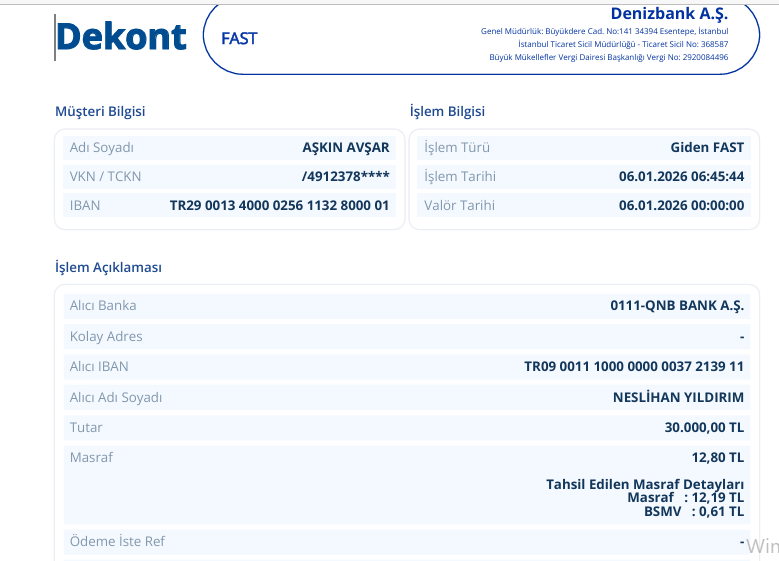The width and height of the screenshot is (779, 561).
Task: Click the VKN / TCKN label
Action: pos(105,176)
